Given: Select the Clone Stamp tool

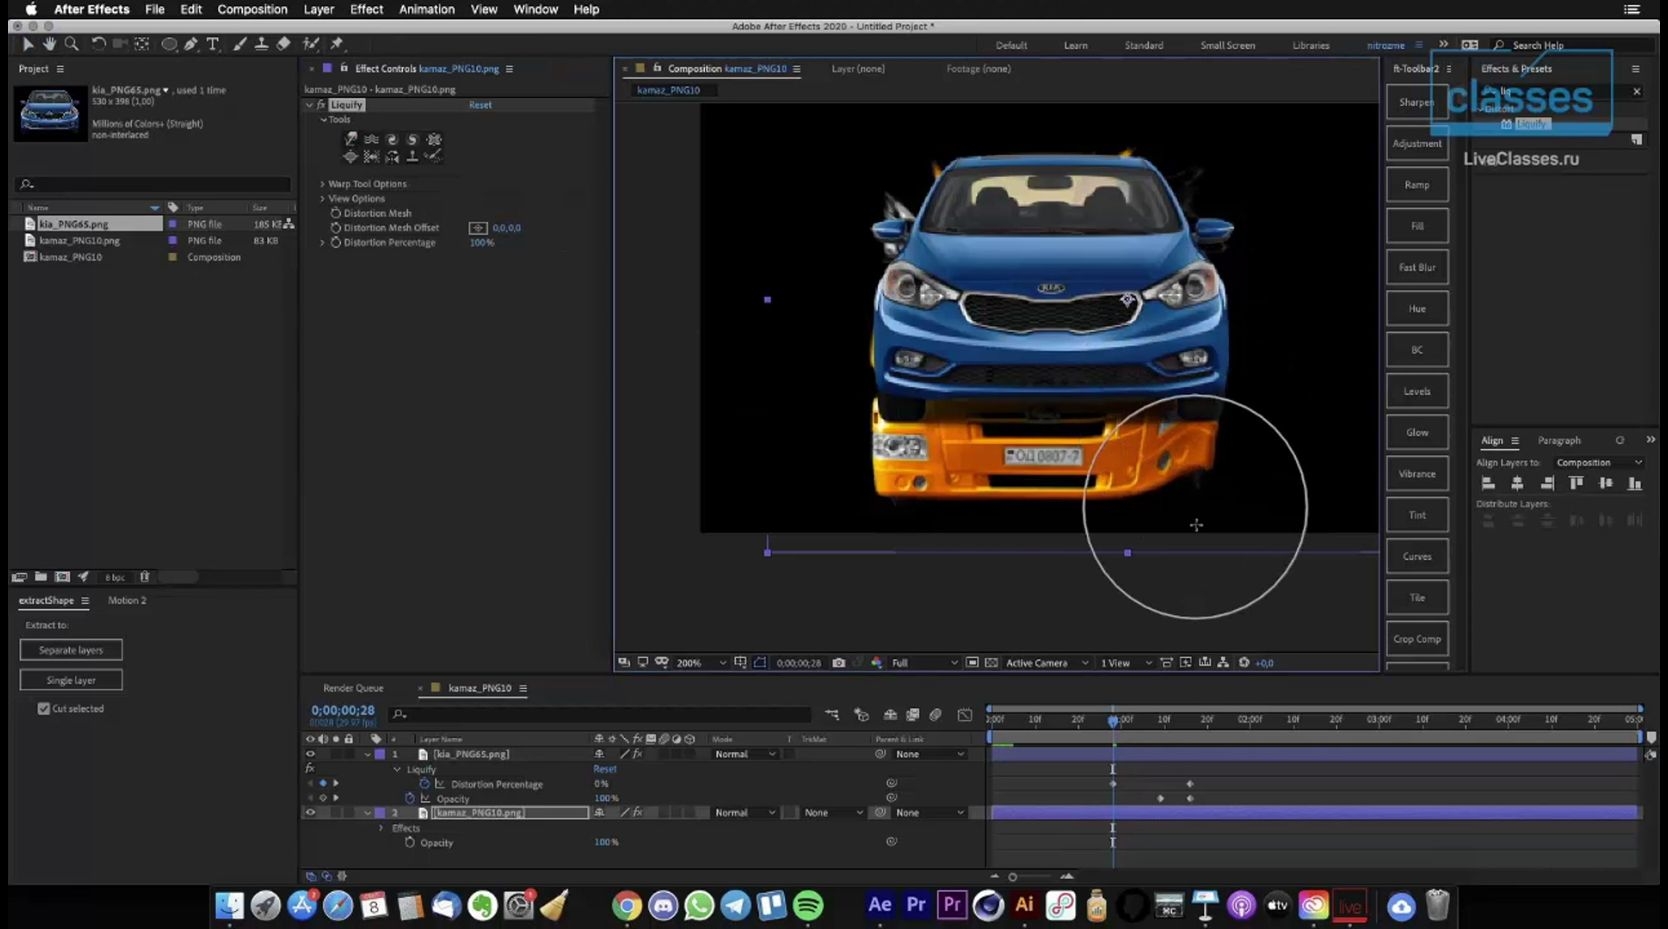Looking at the screenshot, I should click(261, 44).
